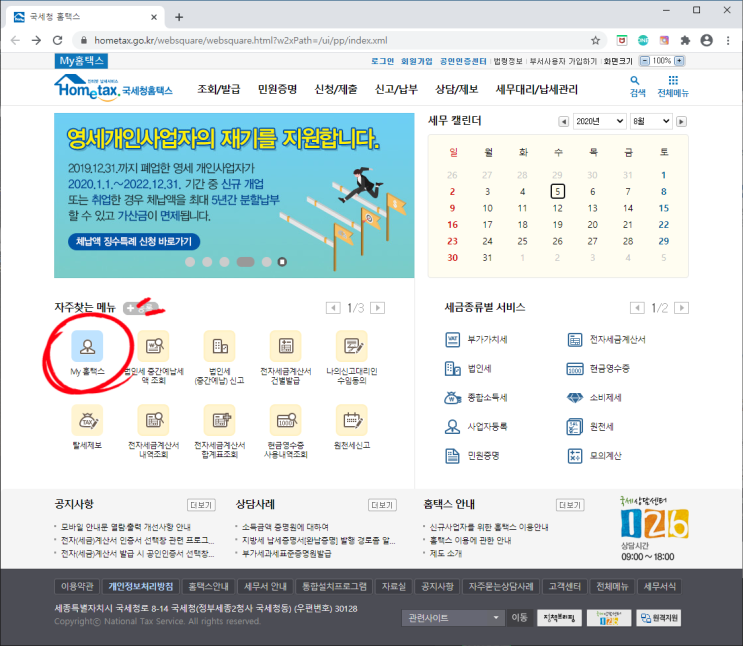The width and height of the screenshot is (743, 646).
Task: Click the 회원가입 link
Action: click(x=417, y=61)
